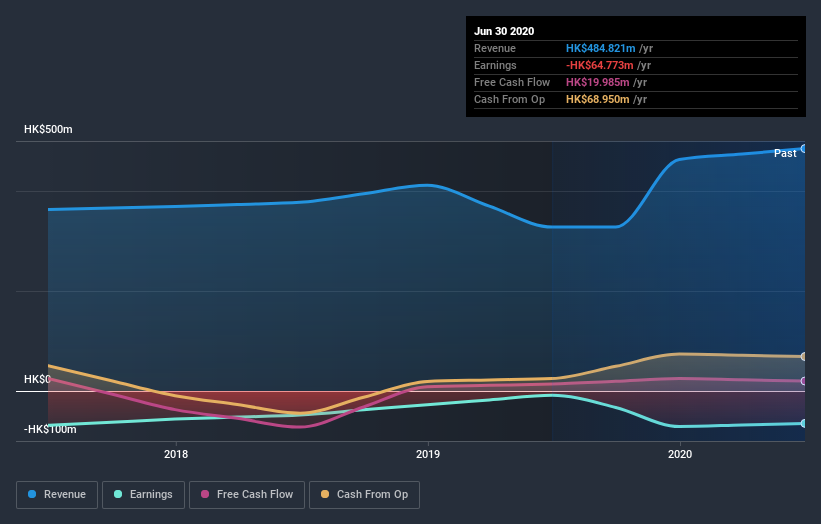Click the Earnings label in tooltip

(495, 65)
